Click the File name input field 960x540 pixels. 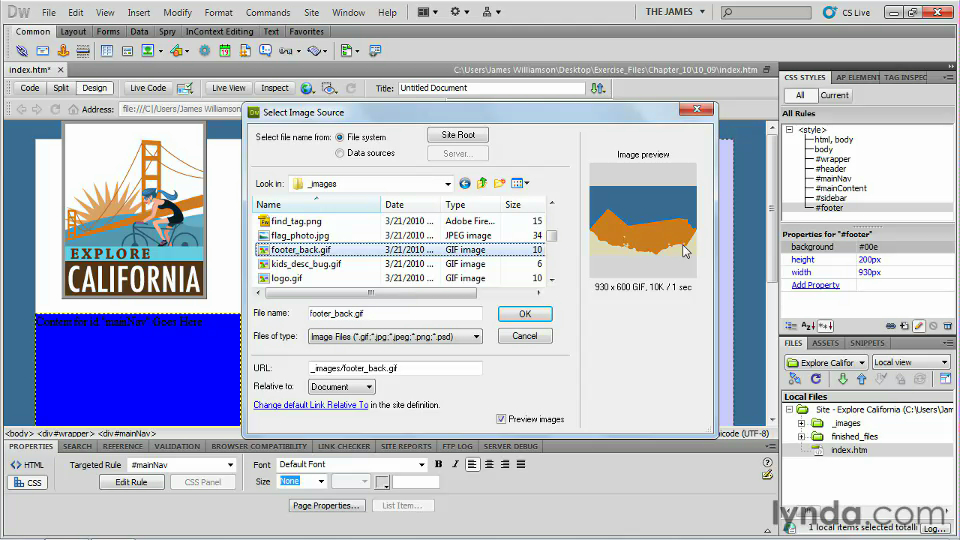coord(395,313)
